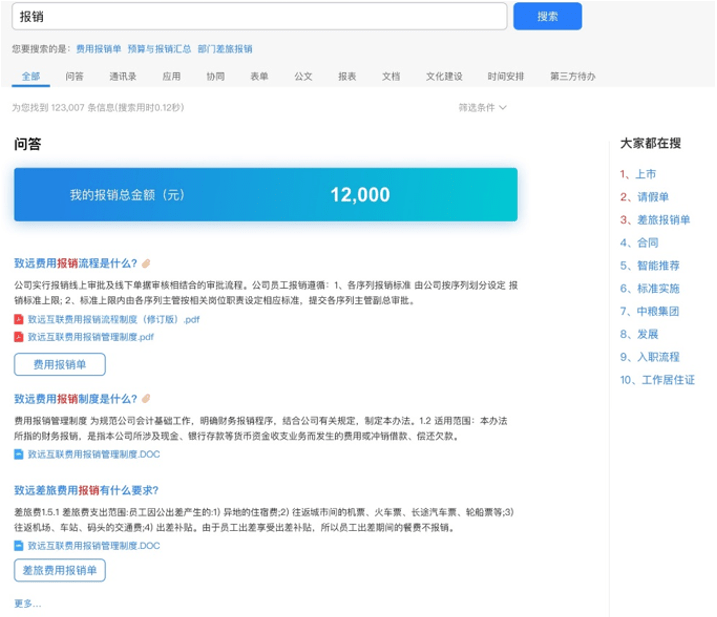
Task: Click attachment icon beside 致远费用报销制度是什么 title
Action: [x=146, y=399]
